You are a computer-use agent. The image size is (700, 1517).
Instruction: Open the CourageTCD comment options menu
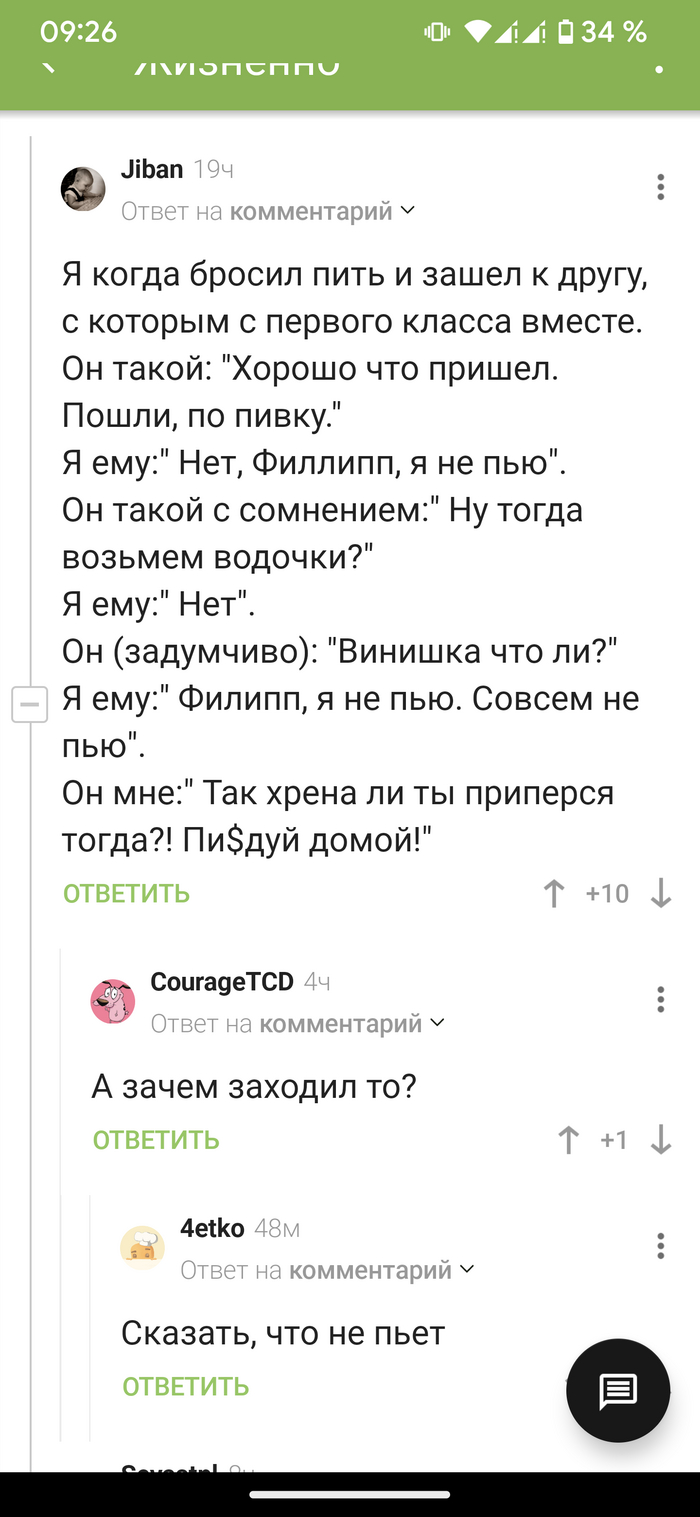660,999
